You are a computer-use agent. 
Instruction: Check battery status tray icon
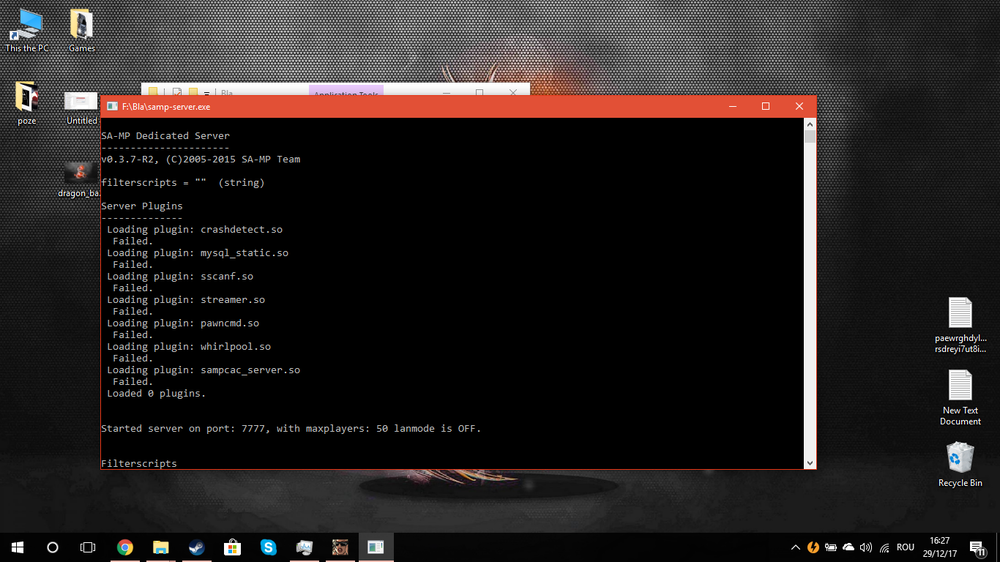click(x=831, y=547)
